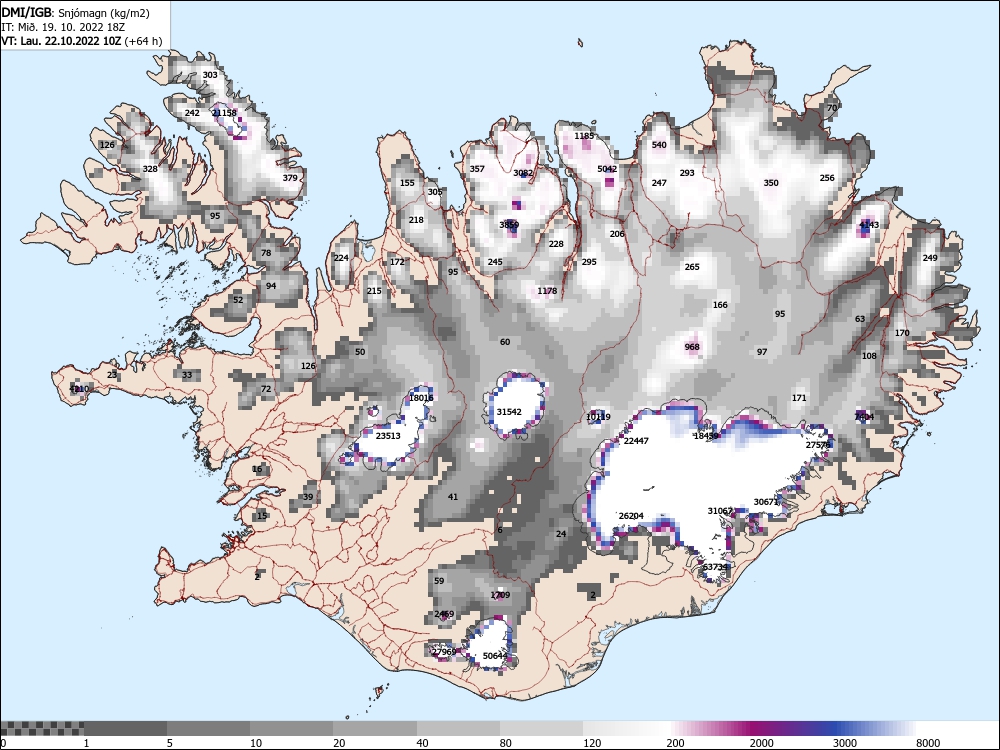The height and width of the screenshot is (750, 1000).
Task: Click the snow value '26204'
Action: [x=631, y=515]
